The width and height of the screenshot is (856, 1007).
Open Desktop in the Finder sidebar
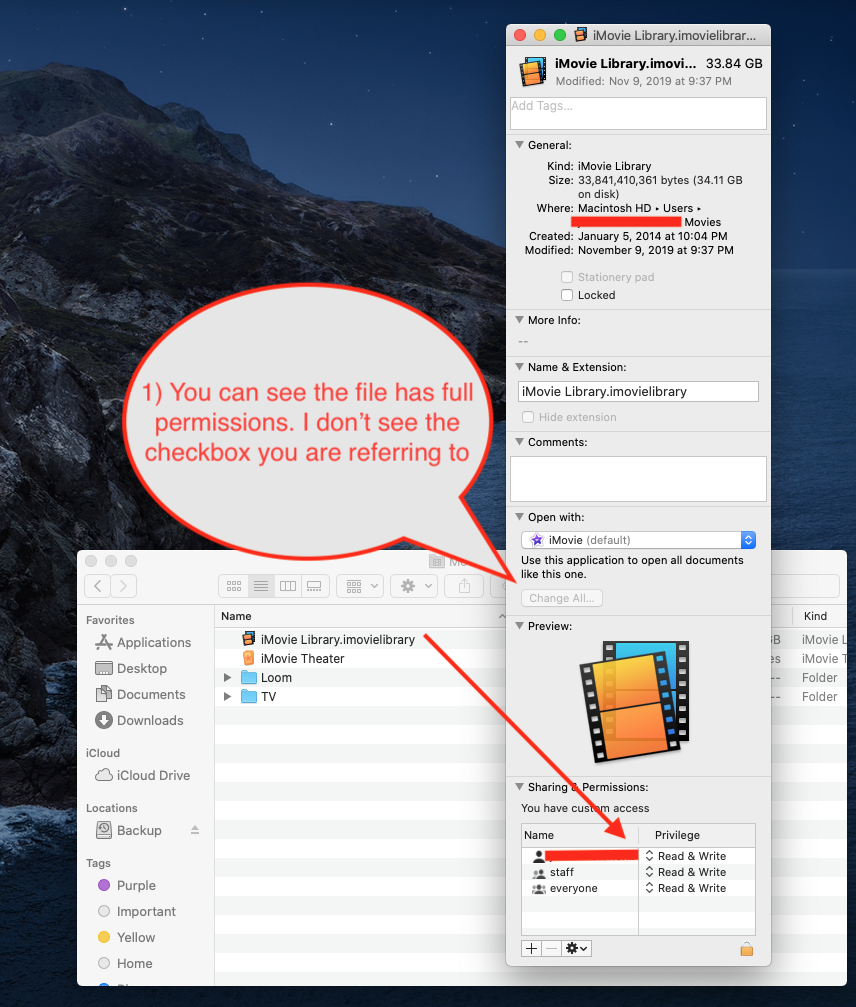click(x=131, y=669)
